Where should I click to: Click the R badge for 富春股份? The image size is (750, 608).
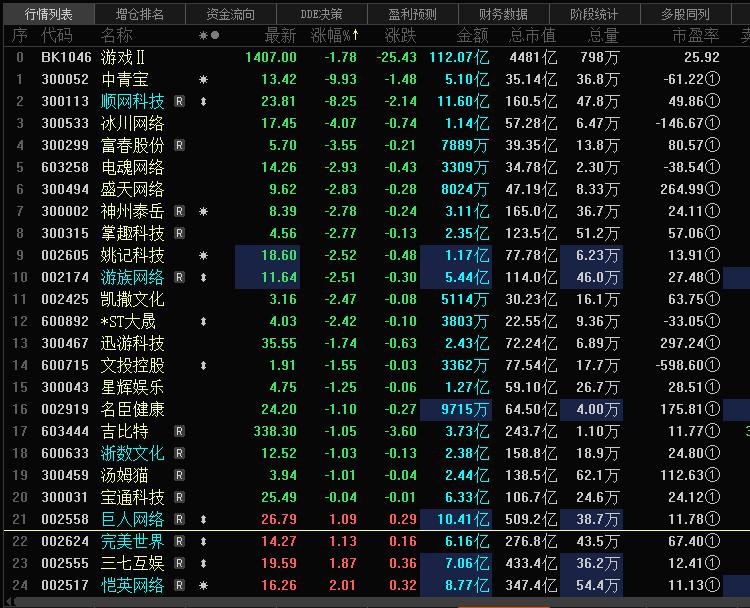pyautogui.click(x=179, y=145)
